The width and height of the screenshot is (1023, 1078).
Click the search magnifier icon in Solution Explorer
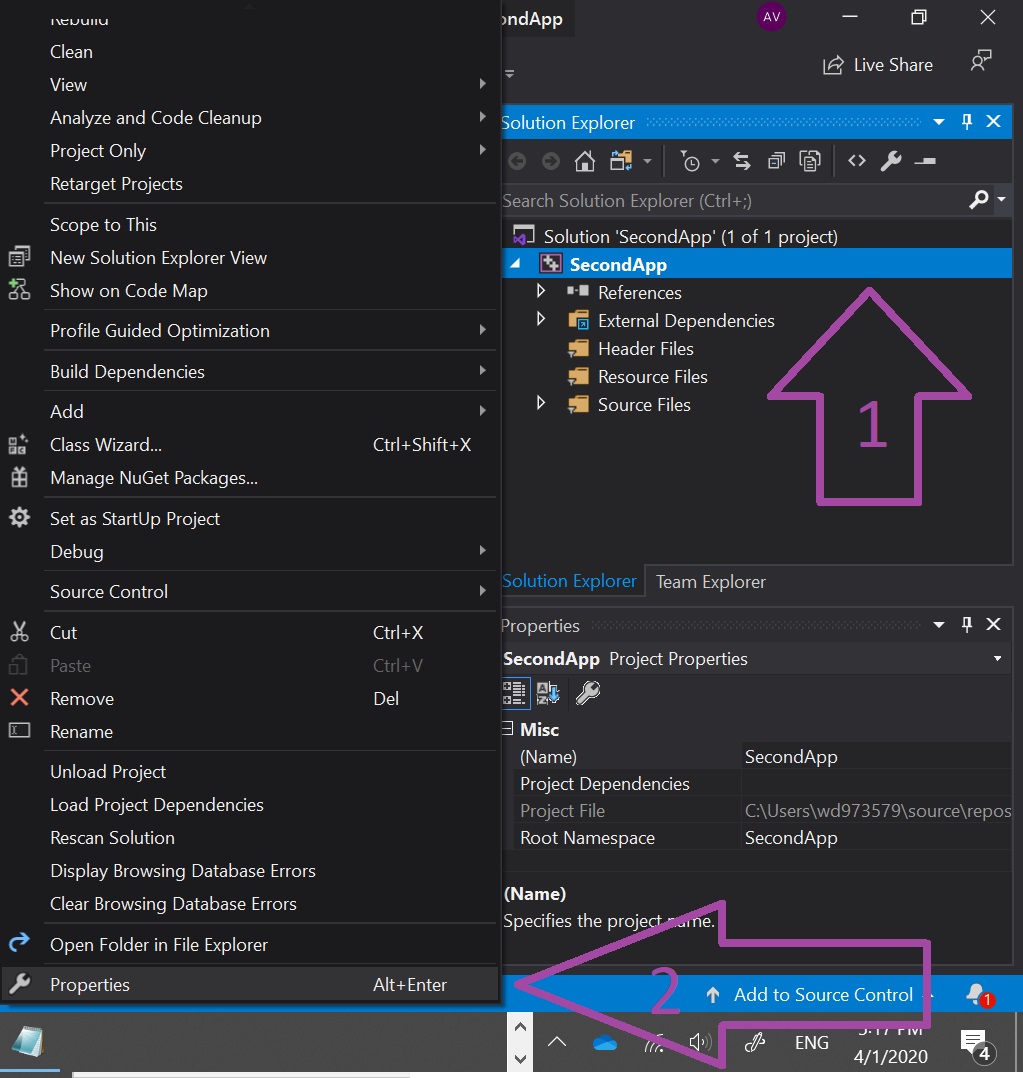pos(978,199)
